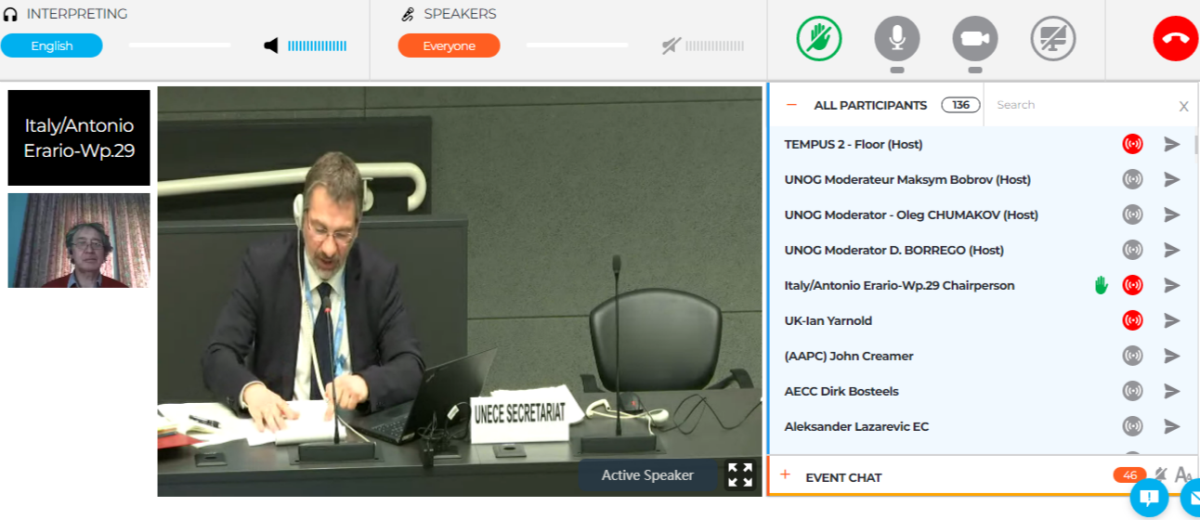
Task: Toggle the microphone button
Action: point(897,39)
